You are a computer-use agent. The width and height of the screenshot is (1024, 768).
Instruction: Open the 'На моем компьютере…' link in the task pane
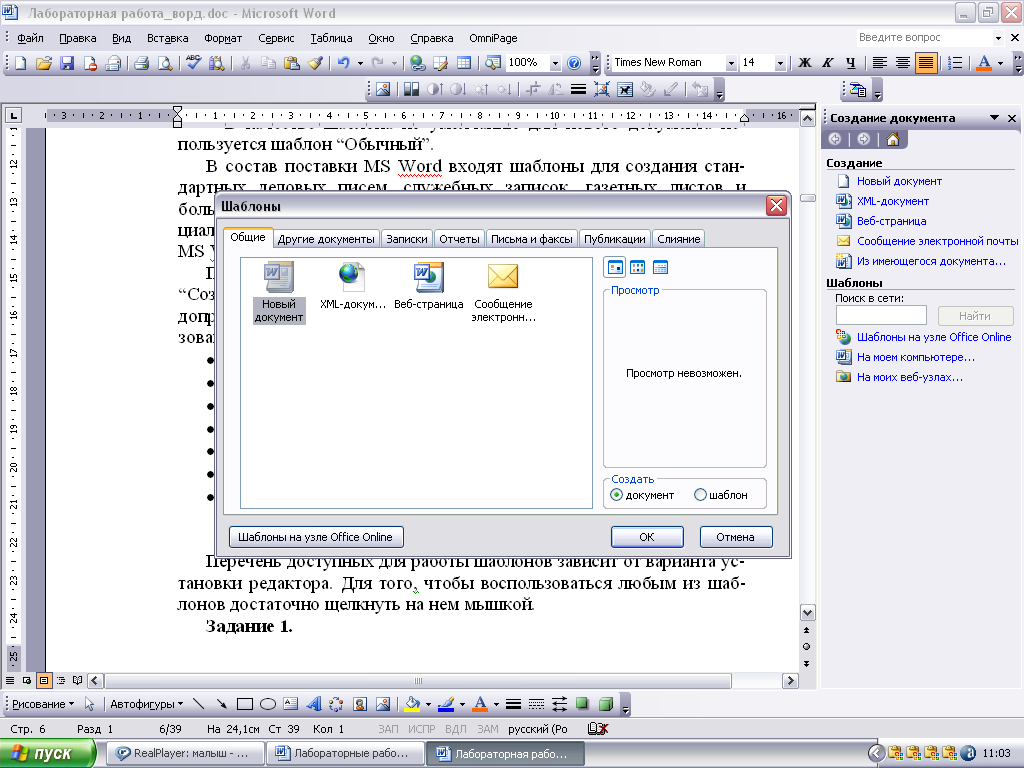coord(915,357)
